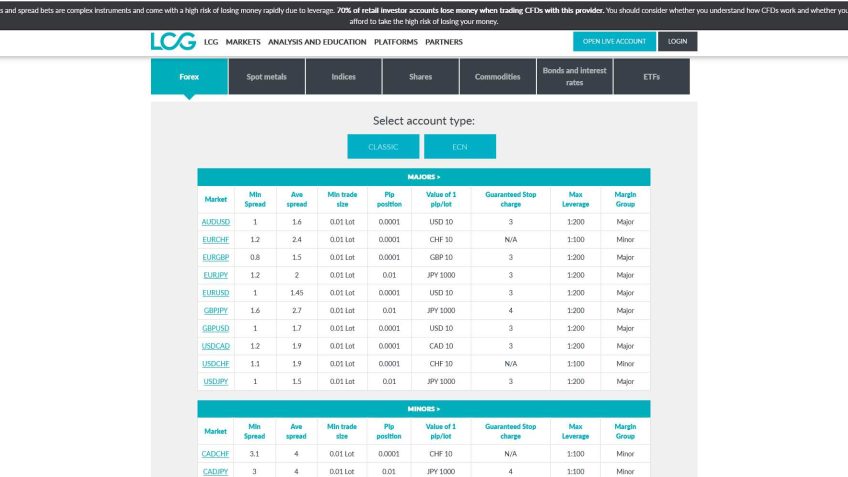Open the Platforms menu
The image size is (848, 477).
coord(396,43)
